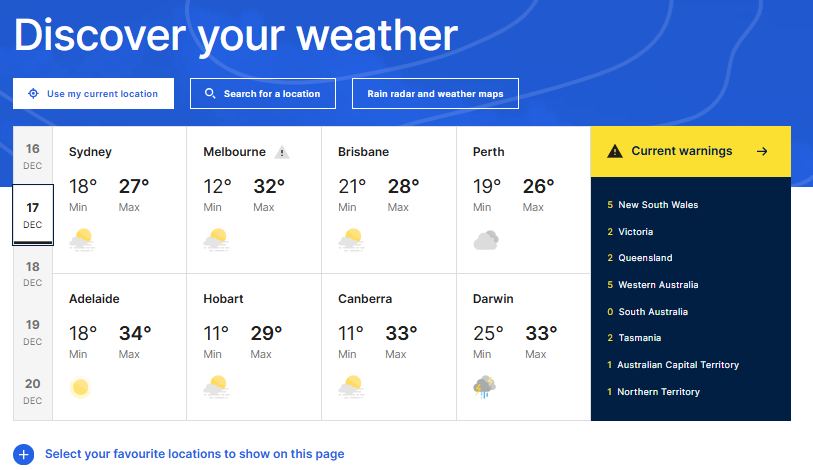Open the Brisbane forecast card
Image resolution: width=813 pixels, height=470 pixels.
[389, 199]
